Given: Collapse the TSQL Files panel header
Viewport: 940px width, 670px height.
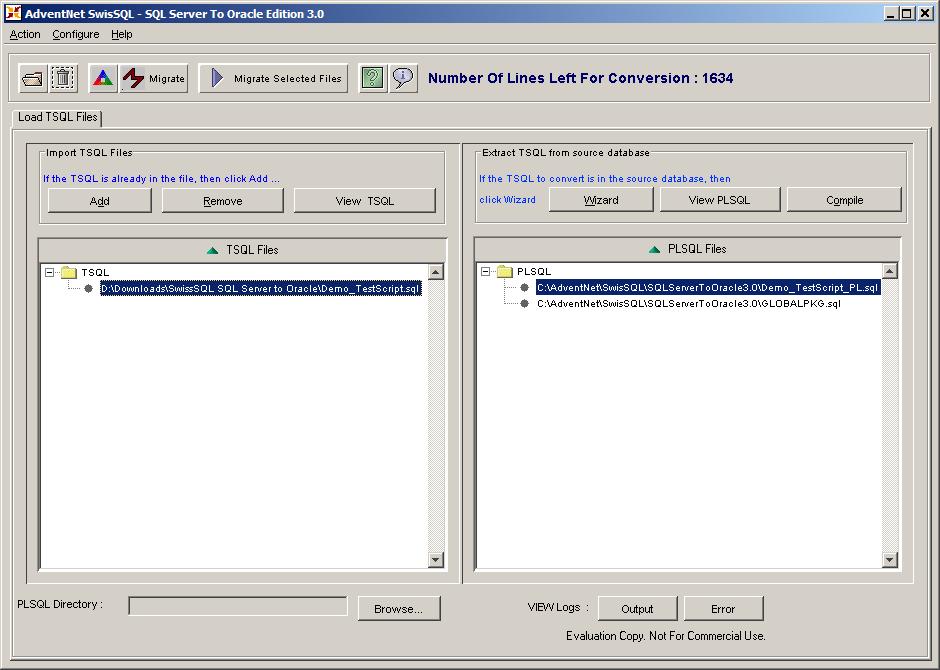Looking at the screenshot, I should click(242, 250).
